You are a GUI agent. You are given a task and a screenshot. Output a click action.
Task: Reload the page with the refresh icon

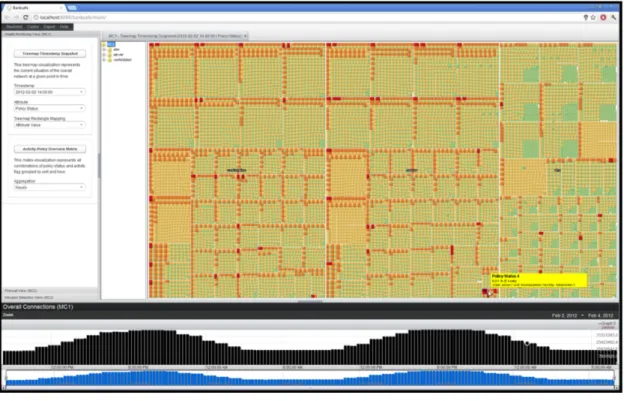tap(25, 18)
